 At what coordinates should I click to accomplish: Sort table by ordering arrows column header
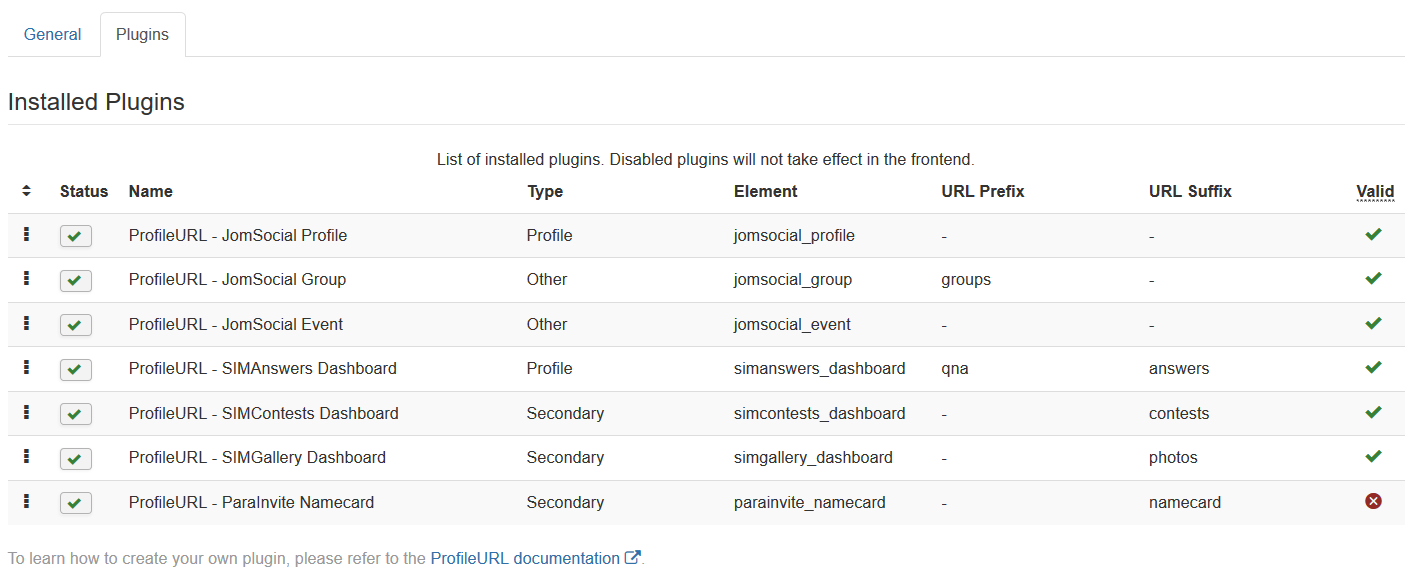[26, 191]
